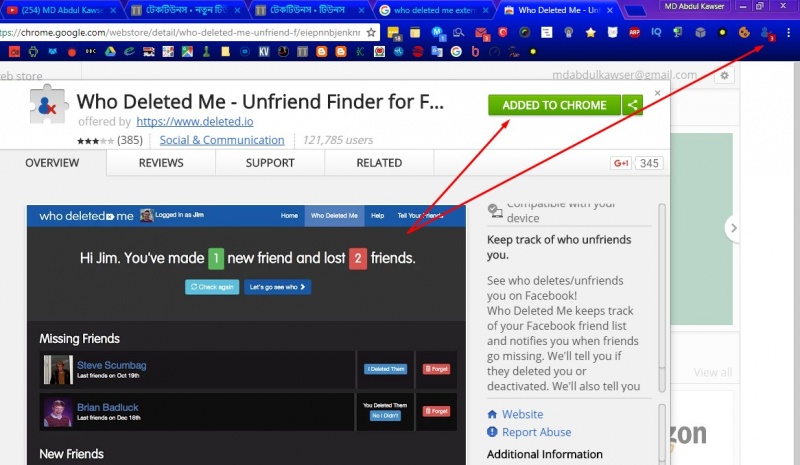Open the KV bookmark icon
Image resolution: width=800 pixels, height=465 pixels.
click(264, 52)
